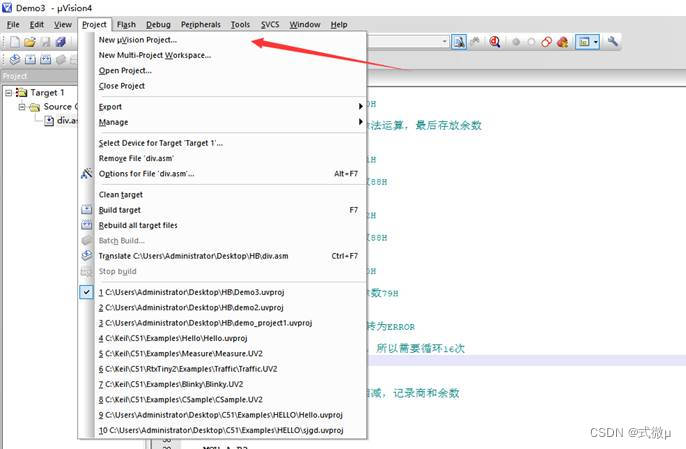
Task: Choose Options for File 'div.asm'...
Action: [223, 174]
